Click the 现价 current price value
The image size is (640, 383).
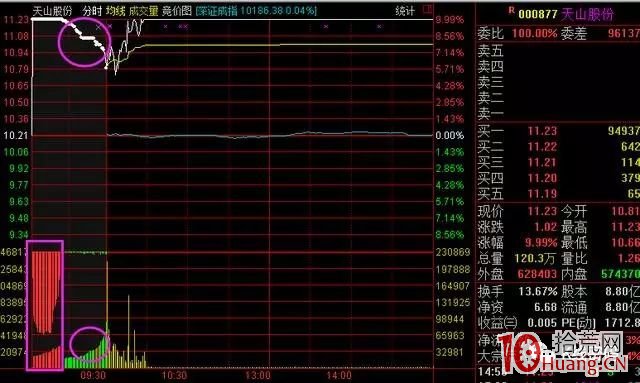[x=542, y=211]
